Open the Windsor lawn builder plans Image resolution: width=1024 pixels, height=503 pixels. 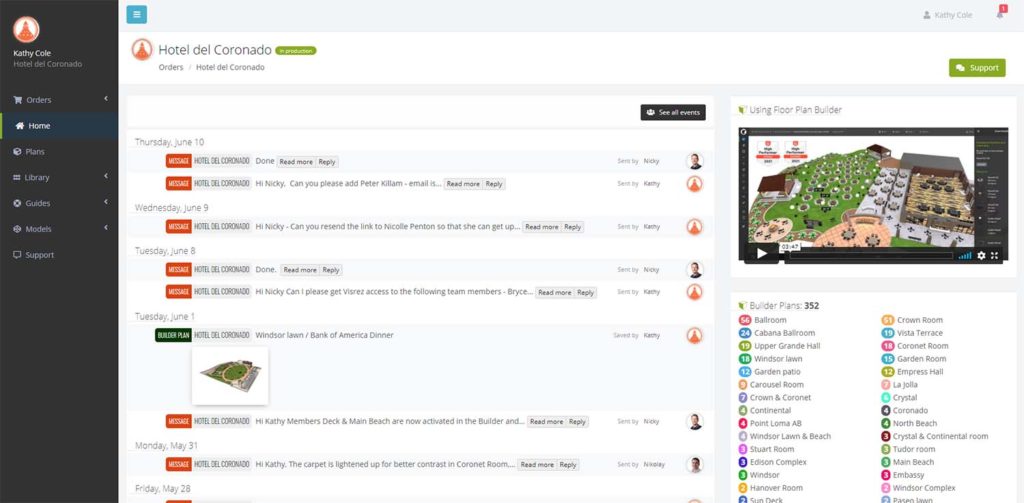778,359
